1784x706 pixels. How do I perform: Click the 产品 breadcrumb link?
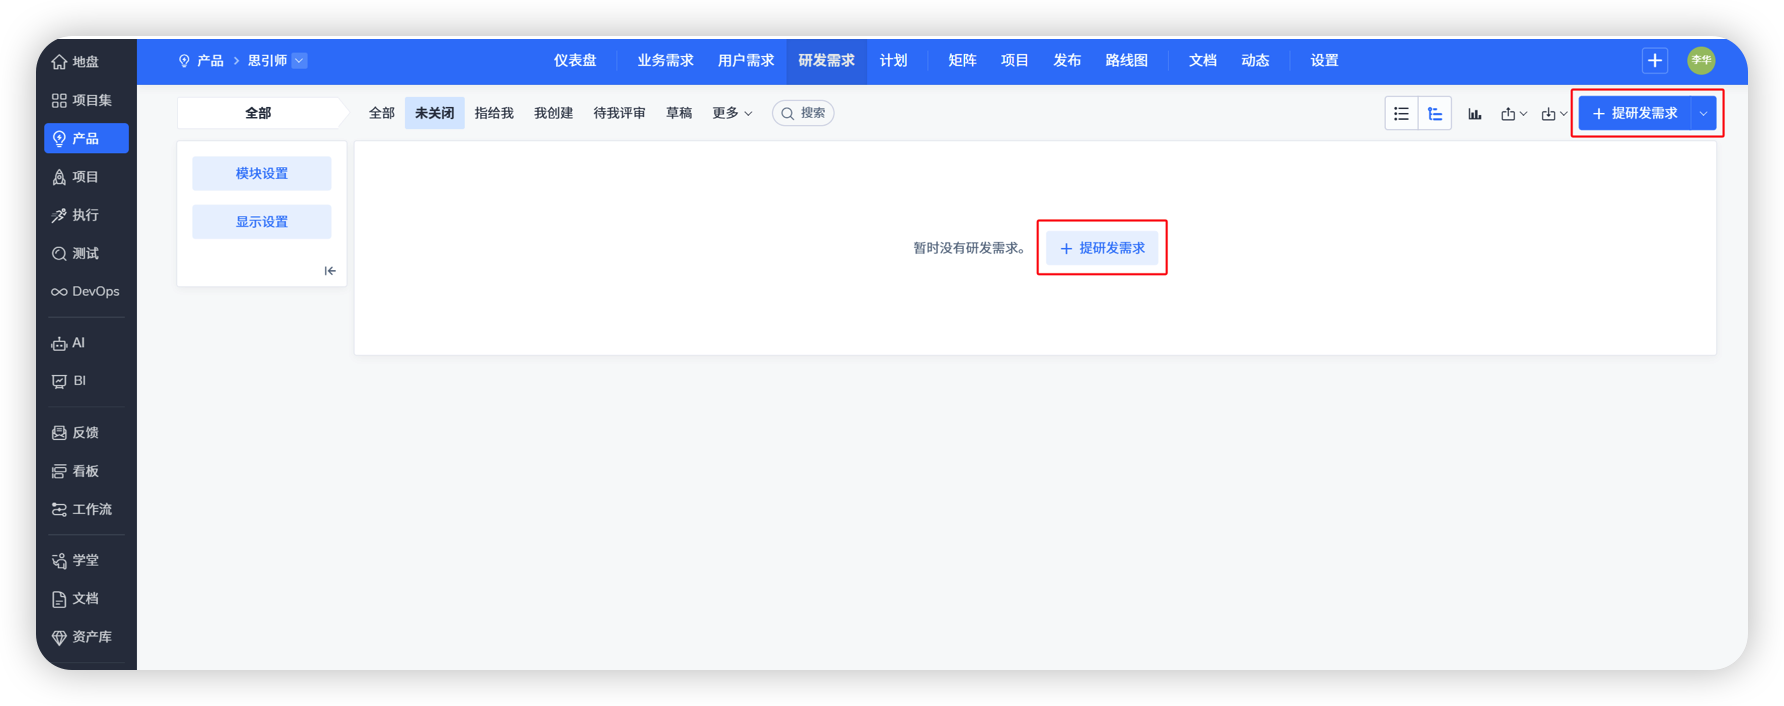click(210, 61)
